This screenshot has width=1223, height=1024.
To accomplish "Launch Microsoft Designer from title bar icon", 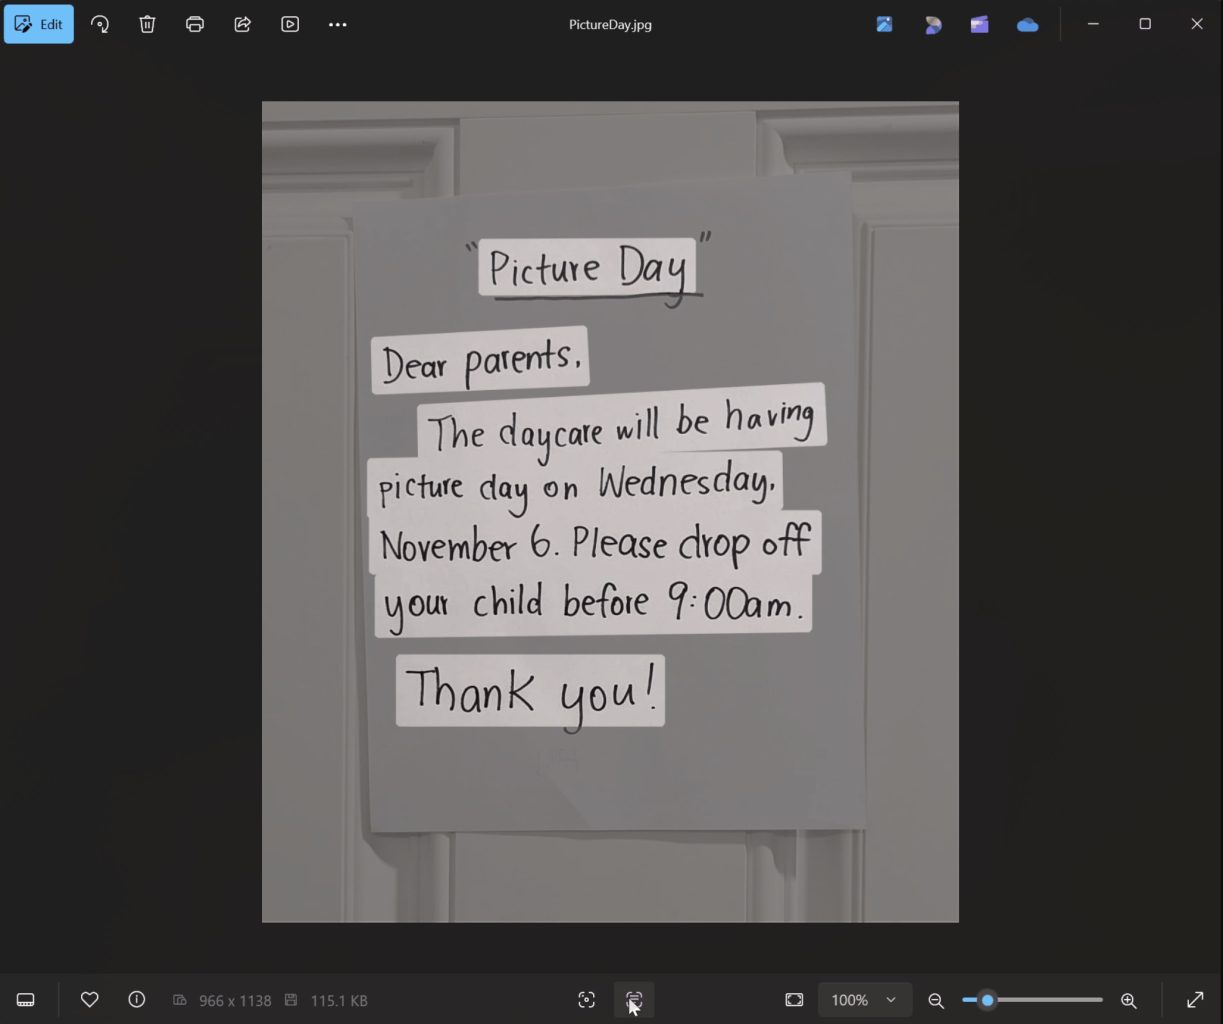I will point(932,24).
